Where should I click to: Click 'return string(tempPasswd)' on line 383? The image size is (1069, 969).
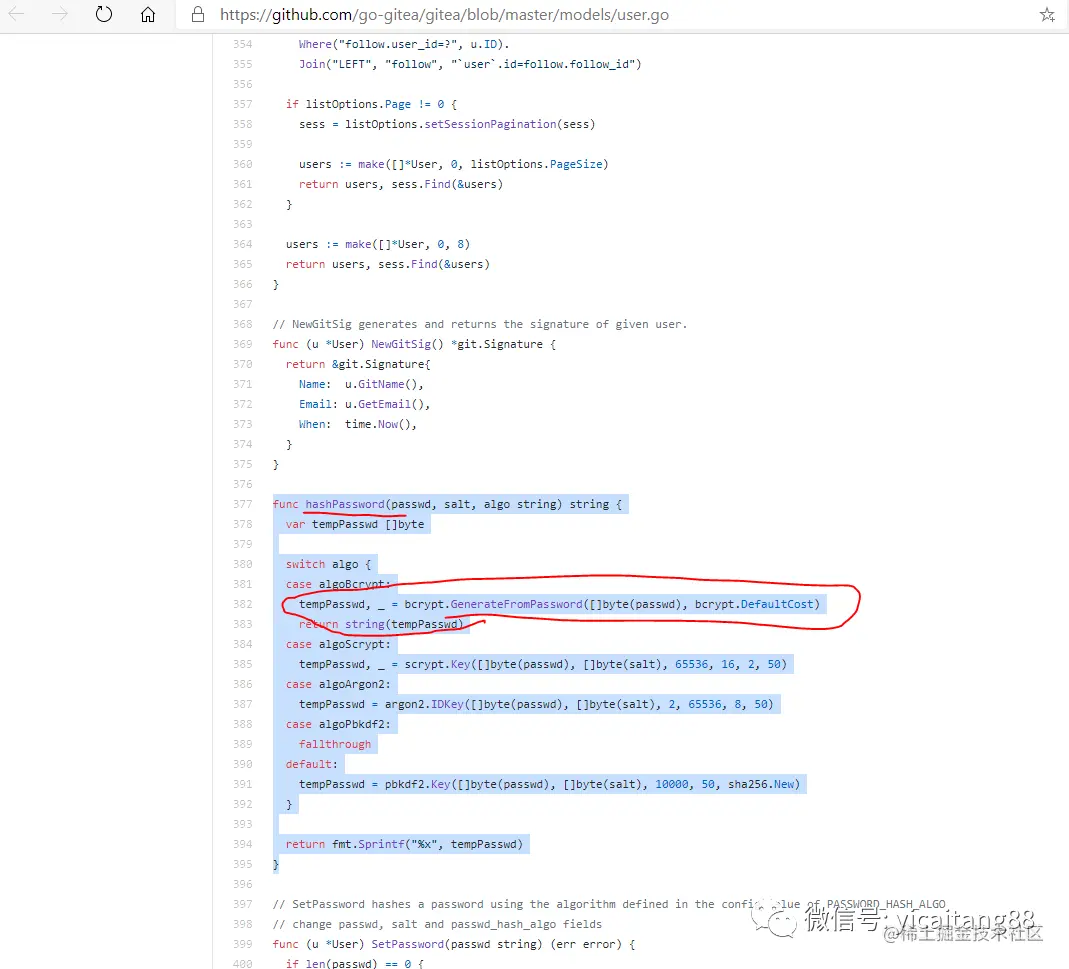(381, 624)
